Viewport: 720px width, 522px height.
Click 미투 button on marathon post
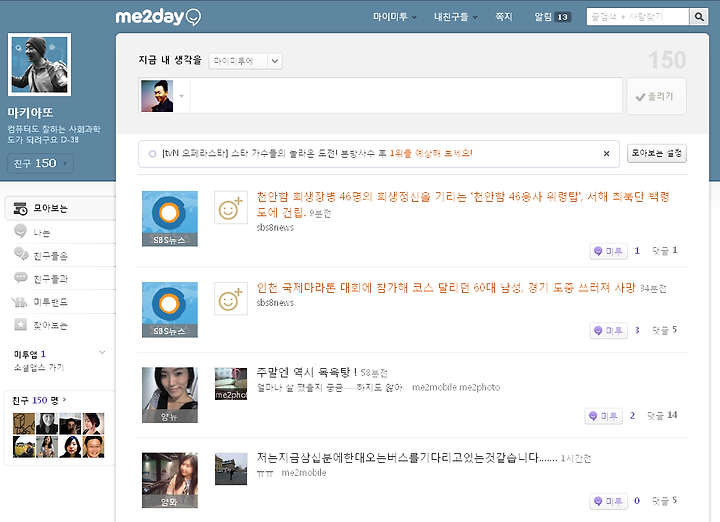[x=608, y=331]
